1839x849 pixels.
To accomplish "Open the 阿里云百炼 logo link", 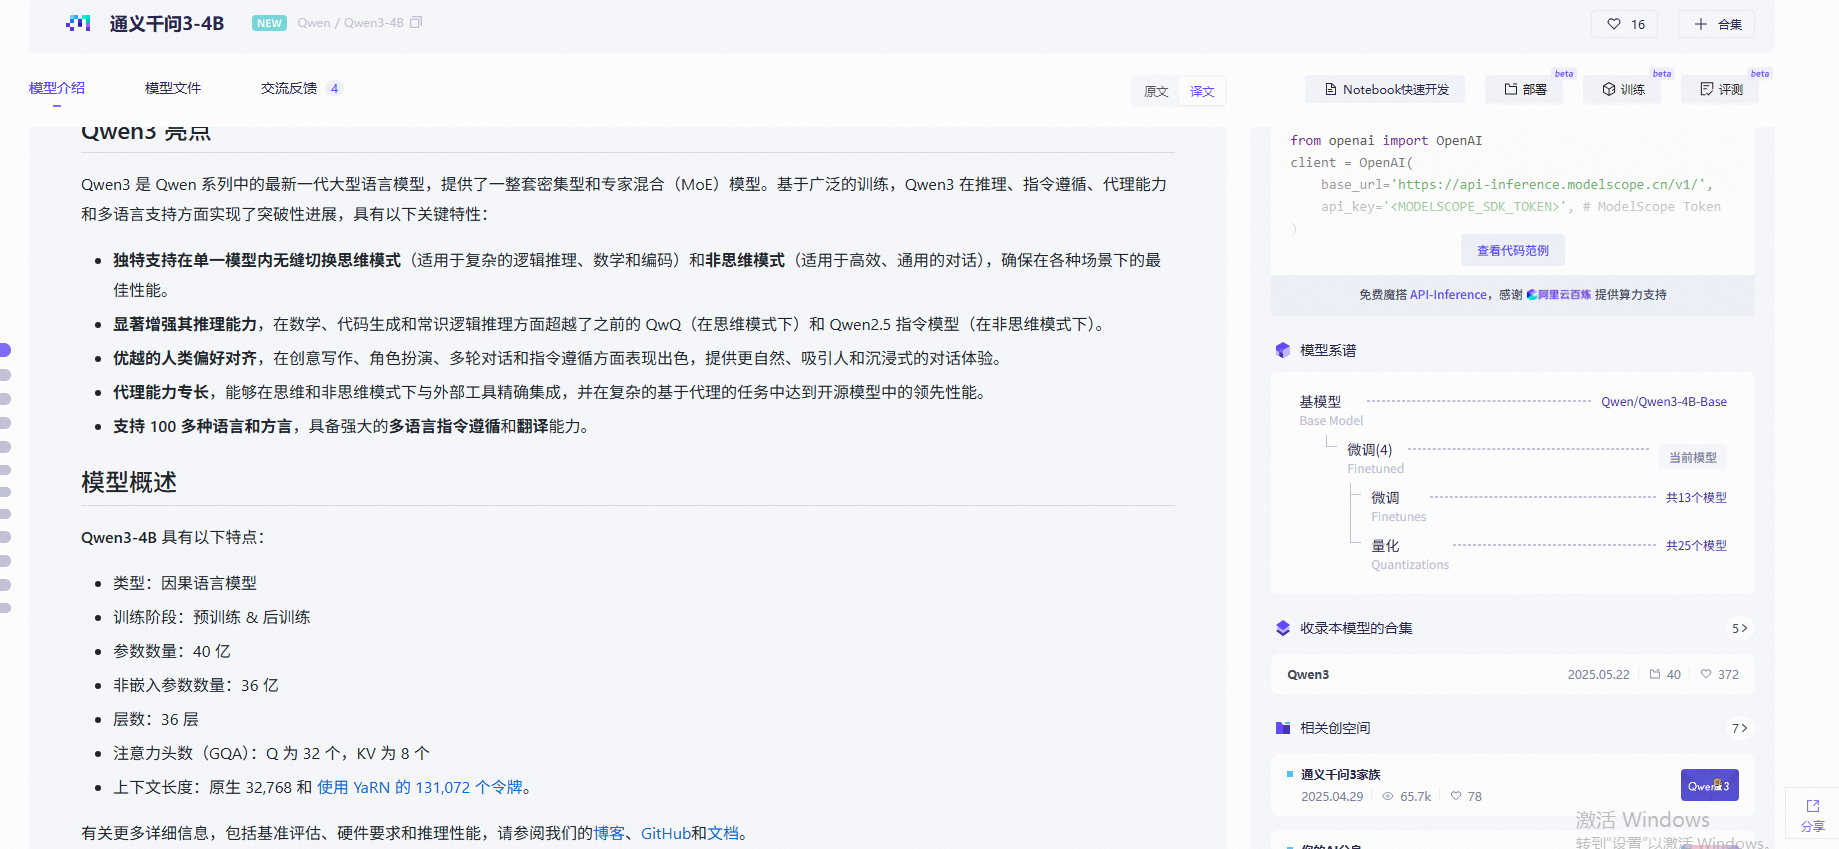I will (1559, 295).
